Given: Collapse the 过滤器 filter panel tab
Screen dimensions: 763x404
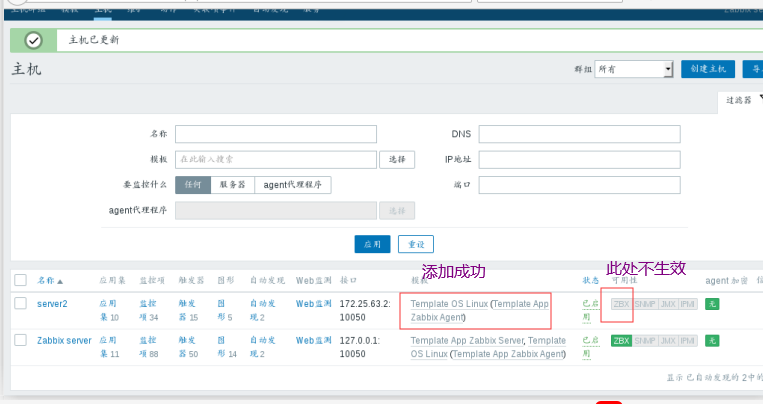Looking at the screenshot, I should [x=742, y=100].
